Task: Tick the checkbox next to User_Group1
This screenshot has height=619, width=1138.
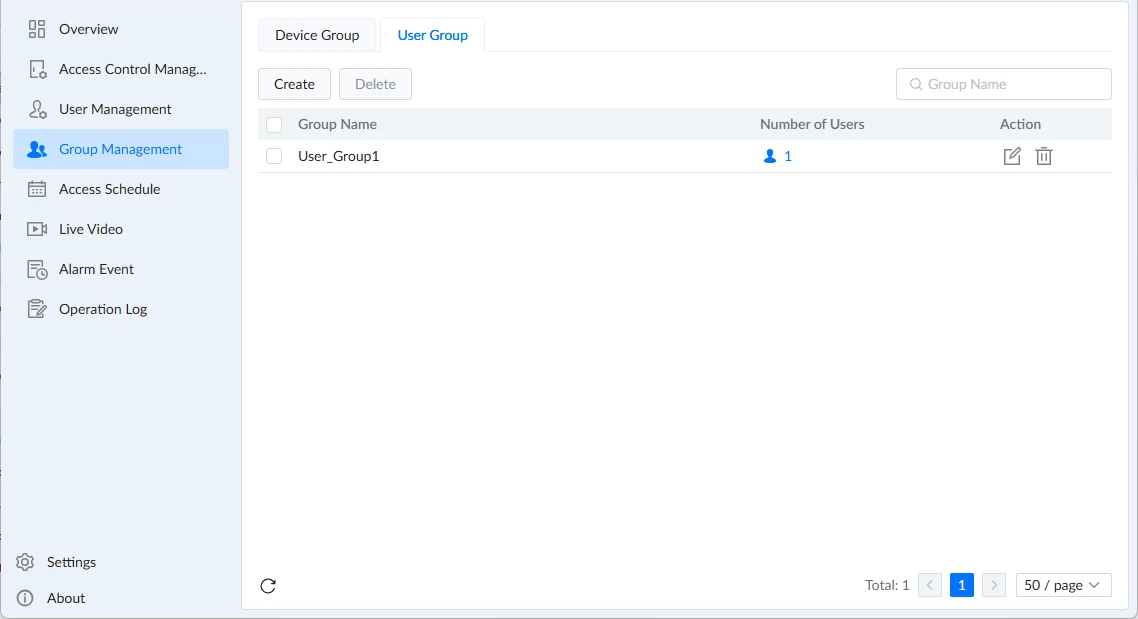Action: coord(274,156)
